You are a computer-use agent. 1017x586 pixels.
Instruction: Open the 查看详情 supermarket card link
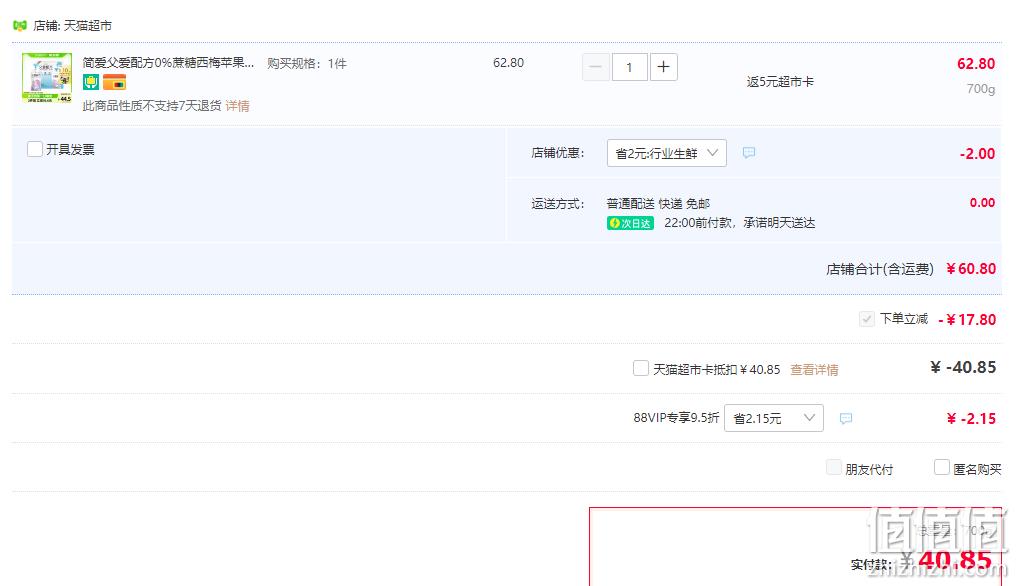tap(814, 369)
